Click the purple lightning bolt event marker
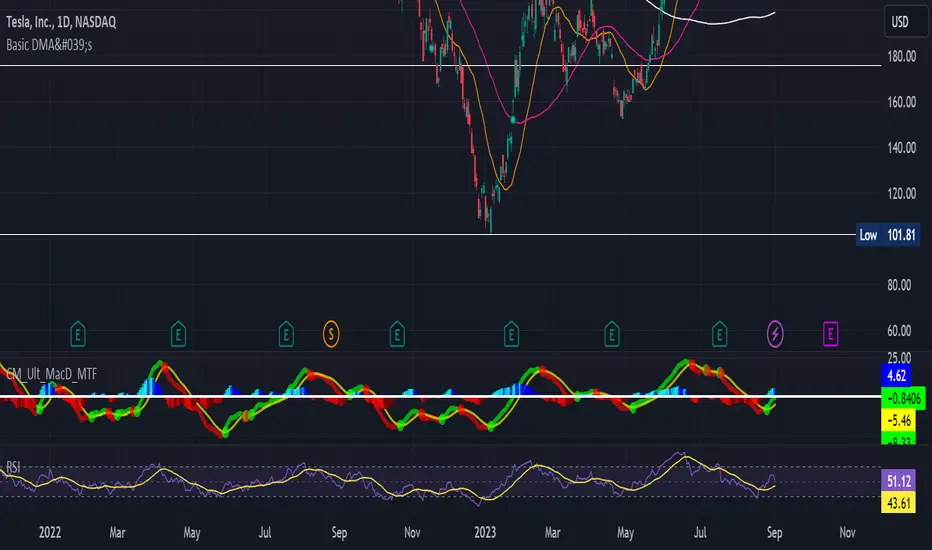Image resolution: width=932 pixels, height=550 pixels. 775,334
